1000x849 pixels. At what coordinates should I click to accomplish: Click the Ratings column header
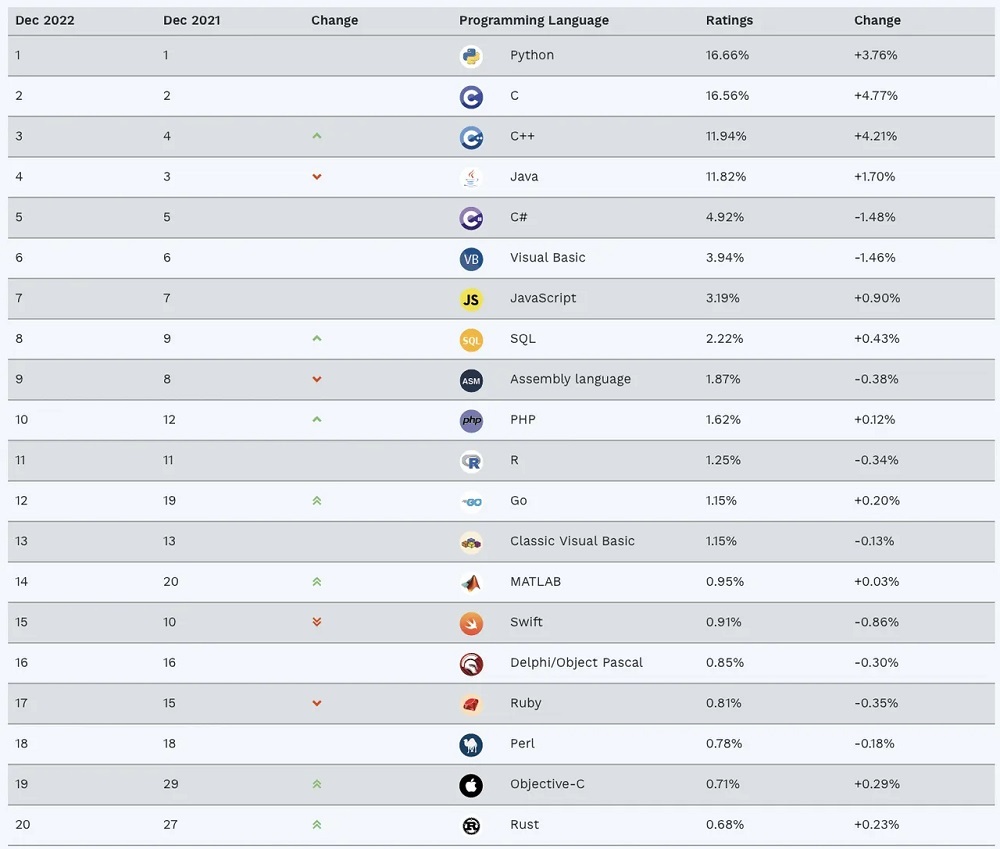729,20
